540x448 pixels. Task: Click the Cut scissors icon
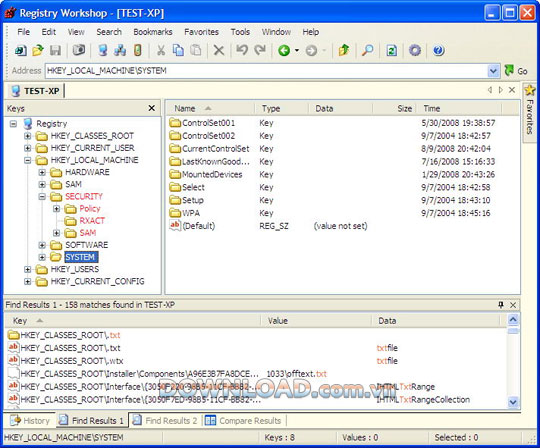[161, 51]
